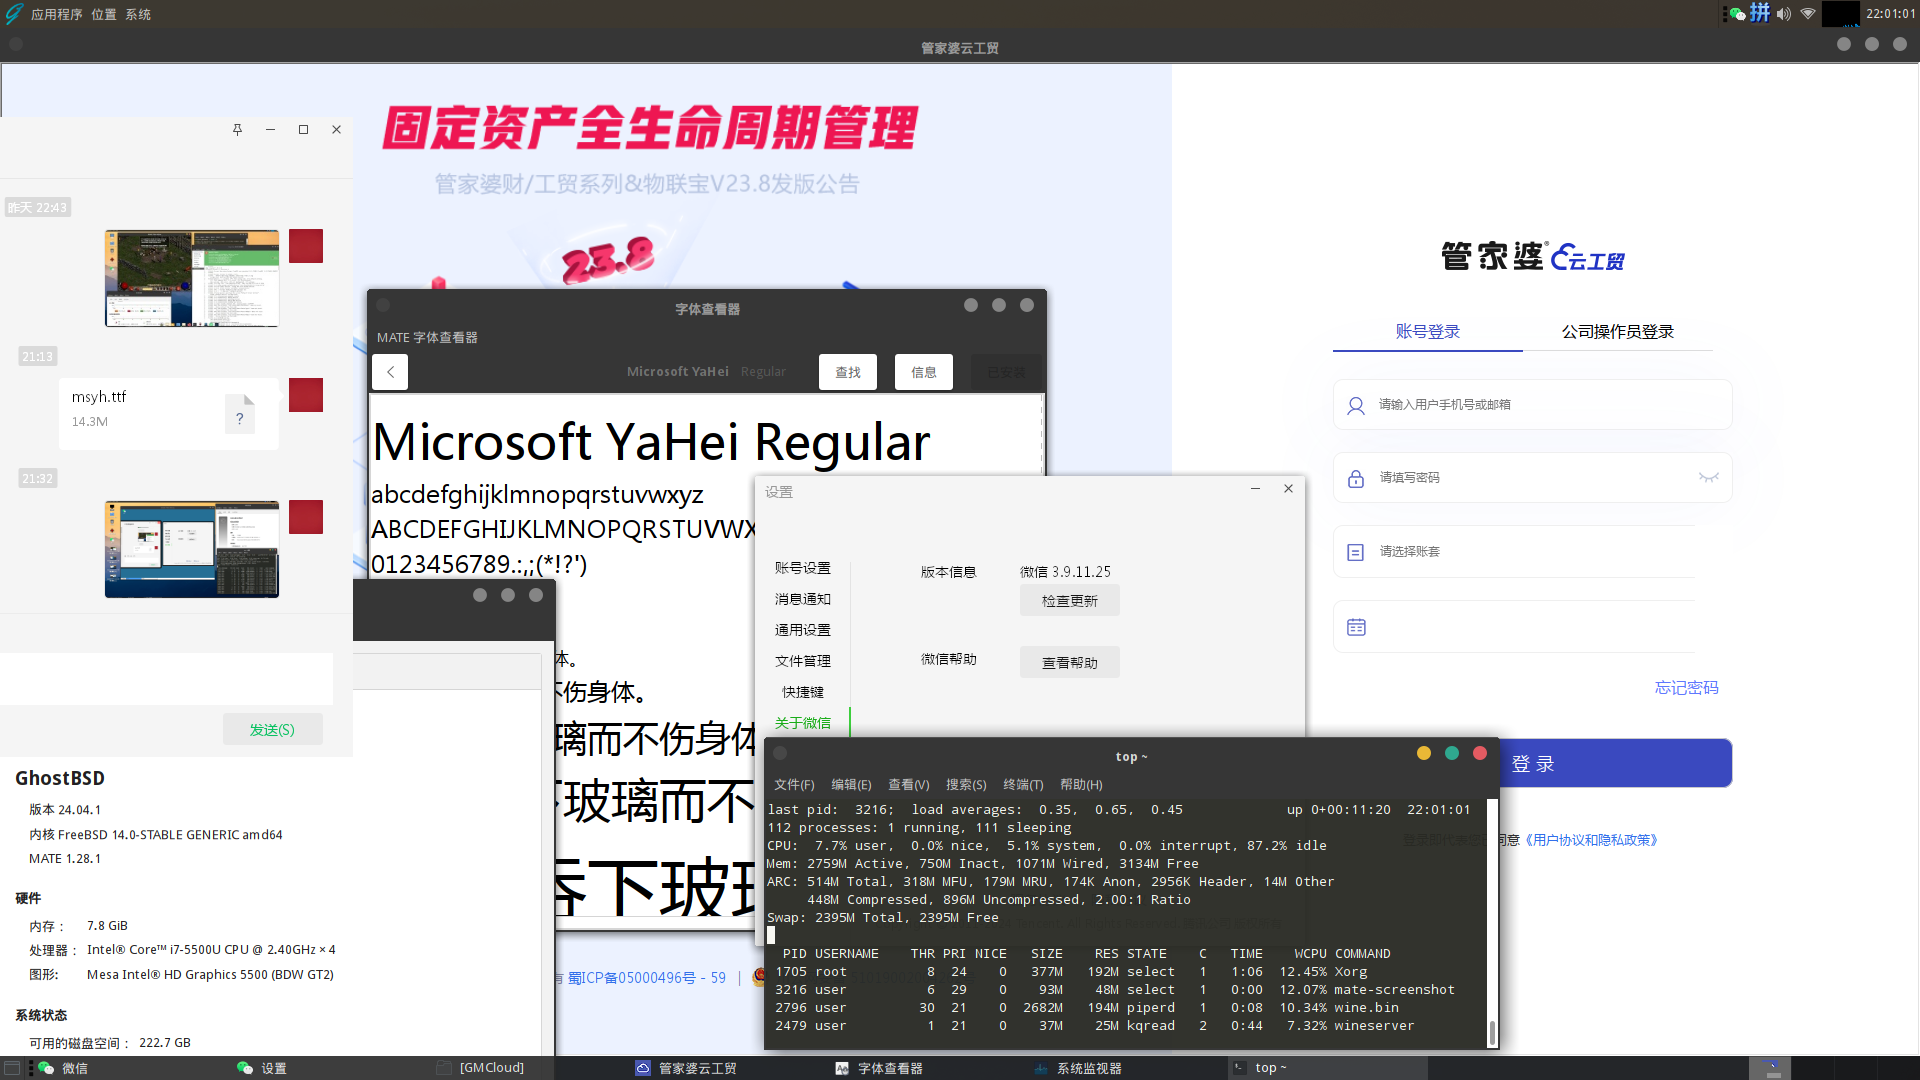Click the back arrow in font viewer
This screenshot has width=1920, height=1080.
click(390, 372)
